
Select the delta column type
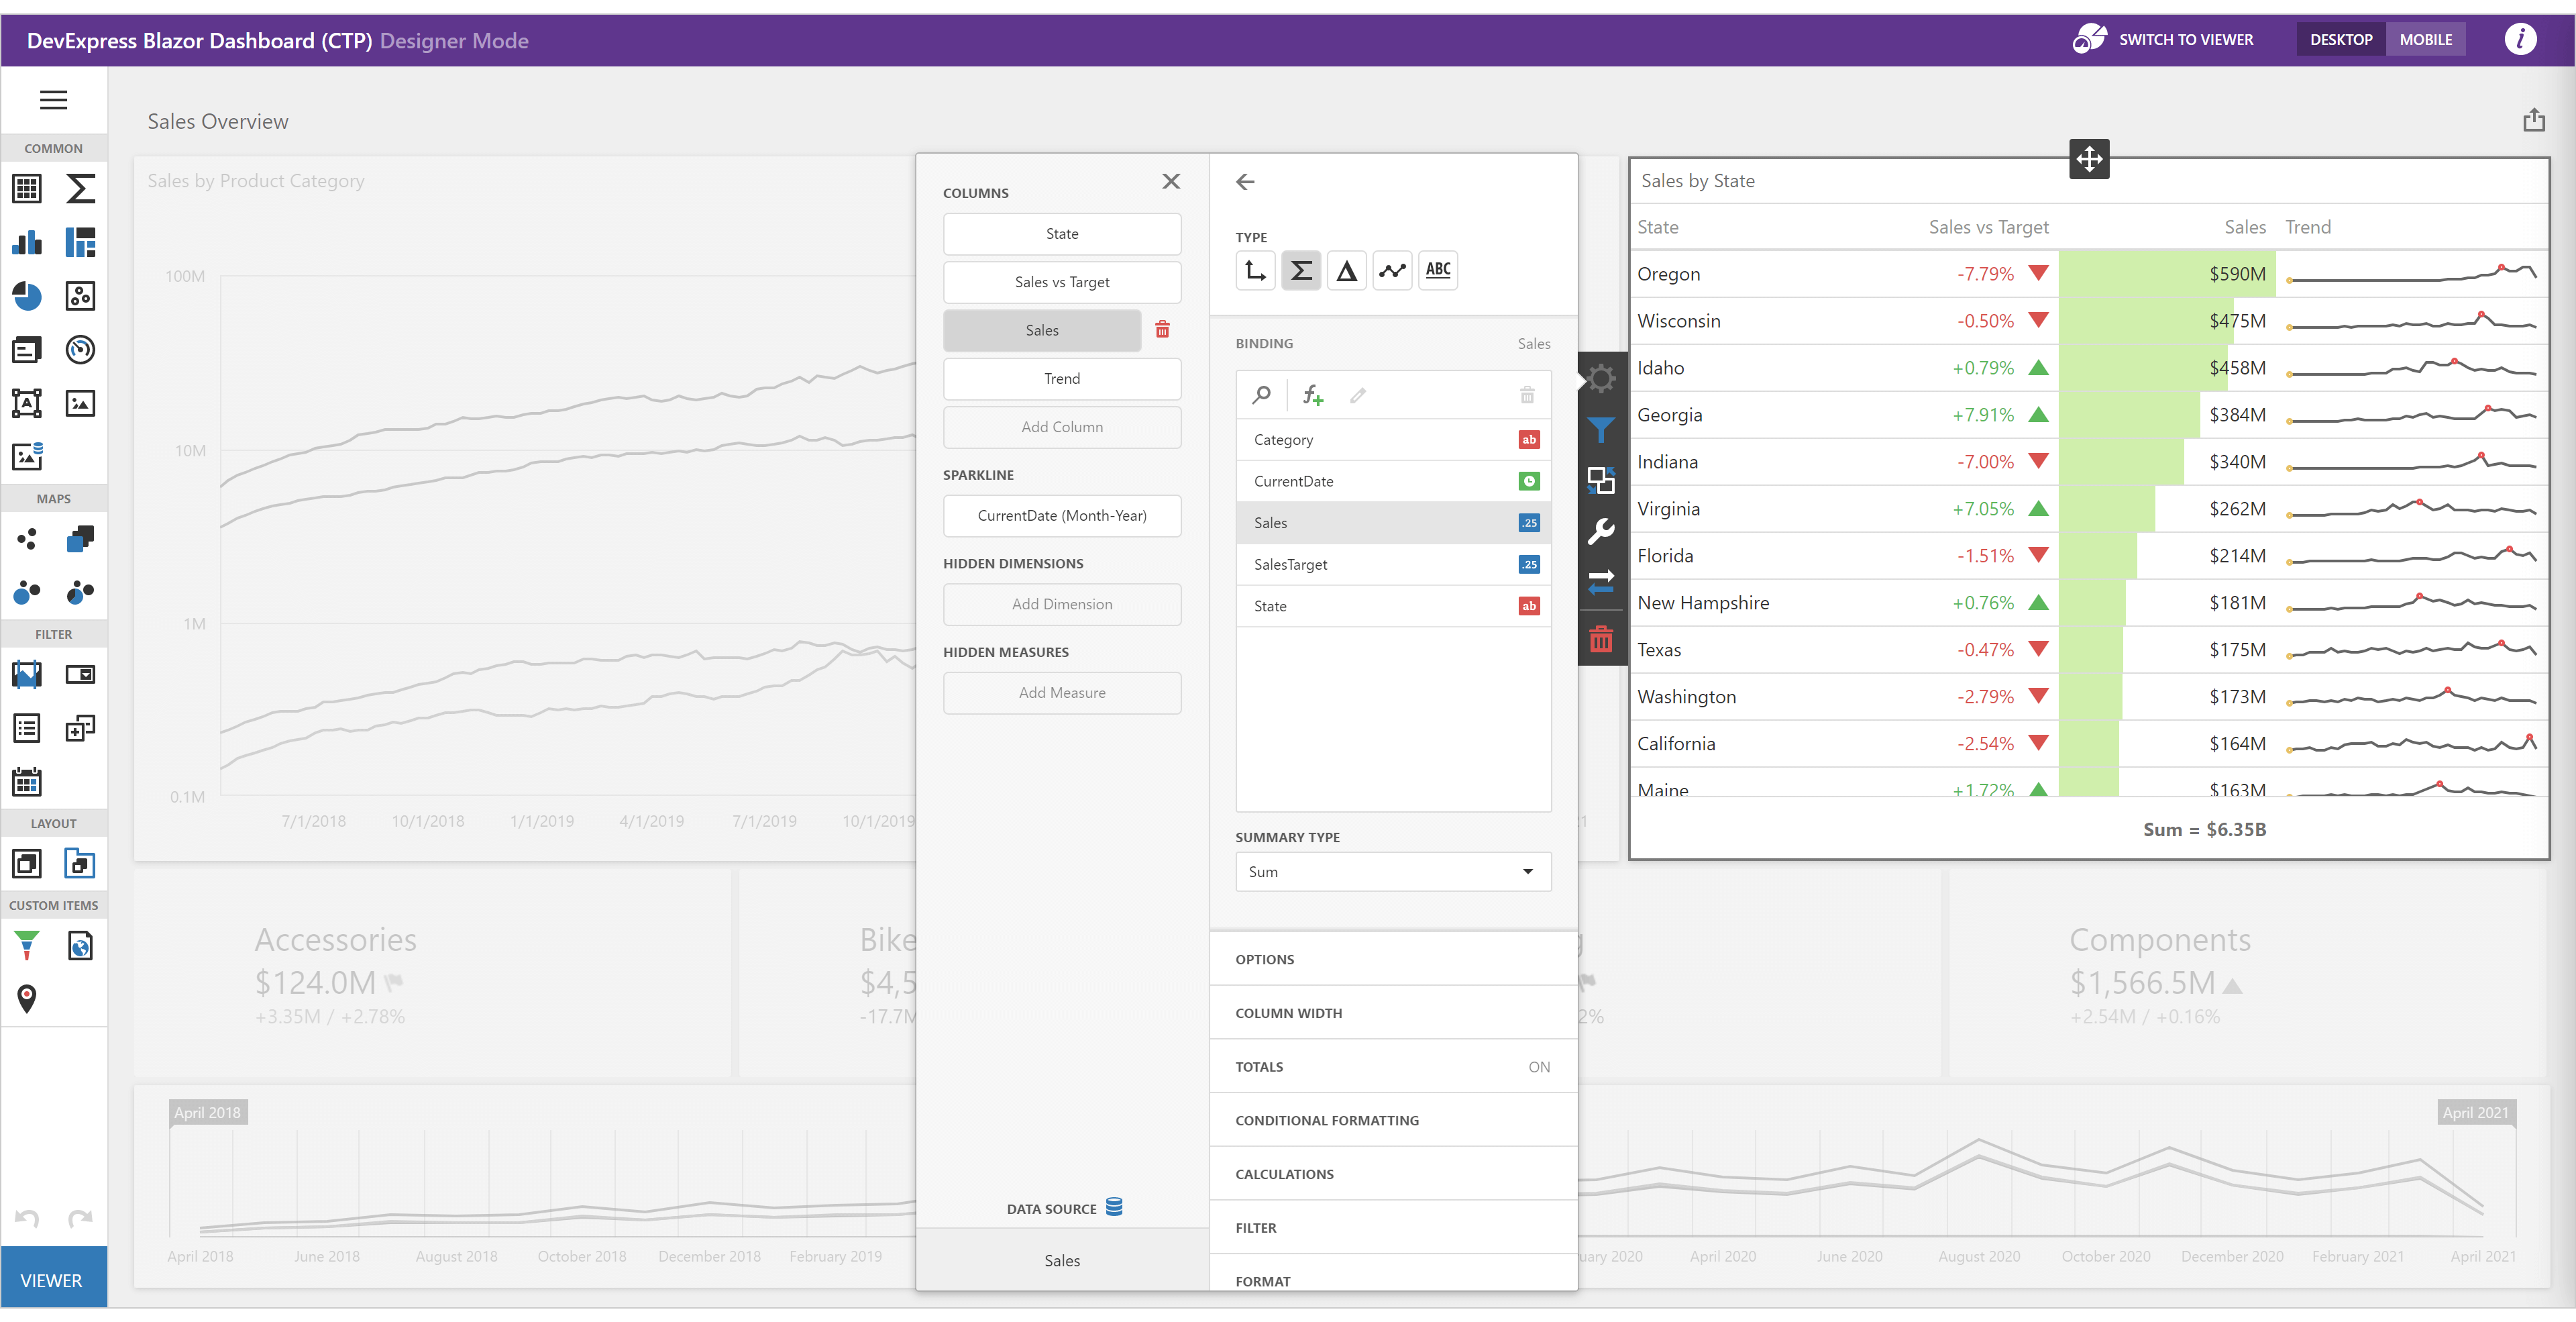point(1346,270)
